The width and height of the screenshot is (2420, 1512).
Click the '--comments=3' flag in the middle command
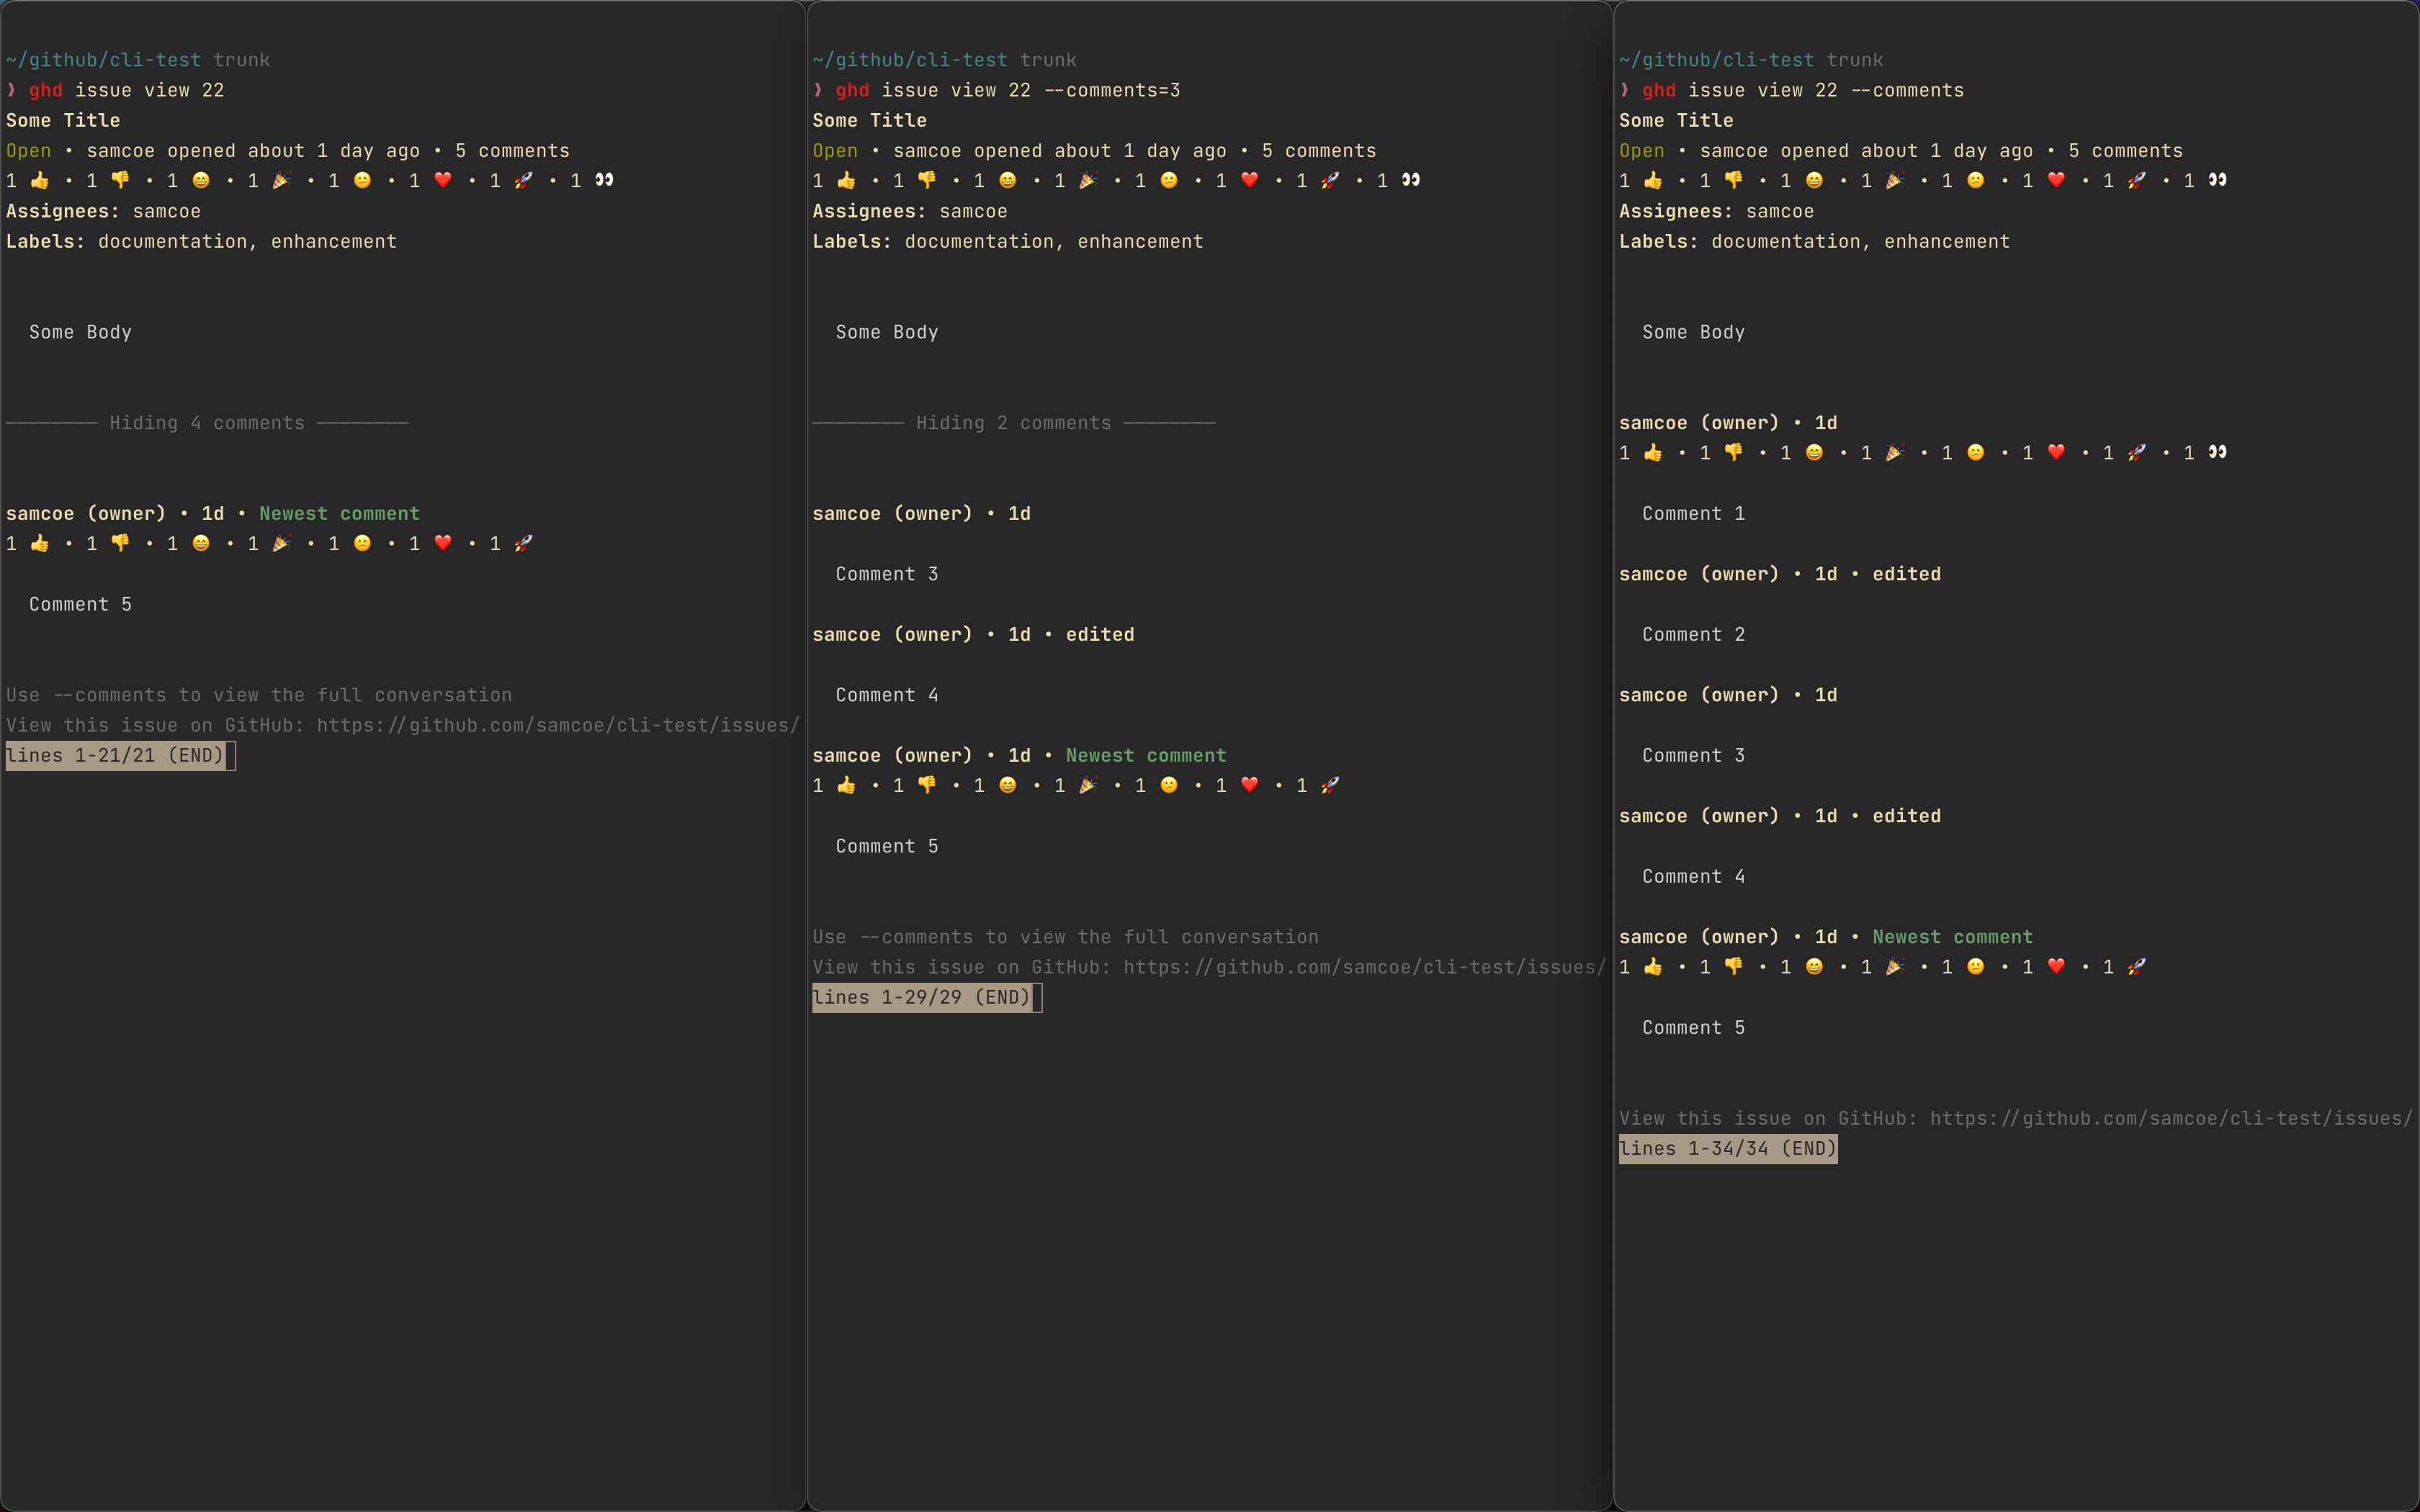1112,90
